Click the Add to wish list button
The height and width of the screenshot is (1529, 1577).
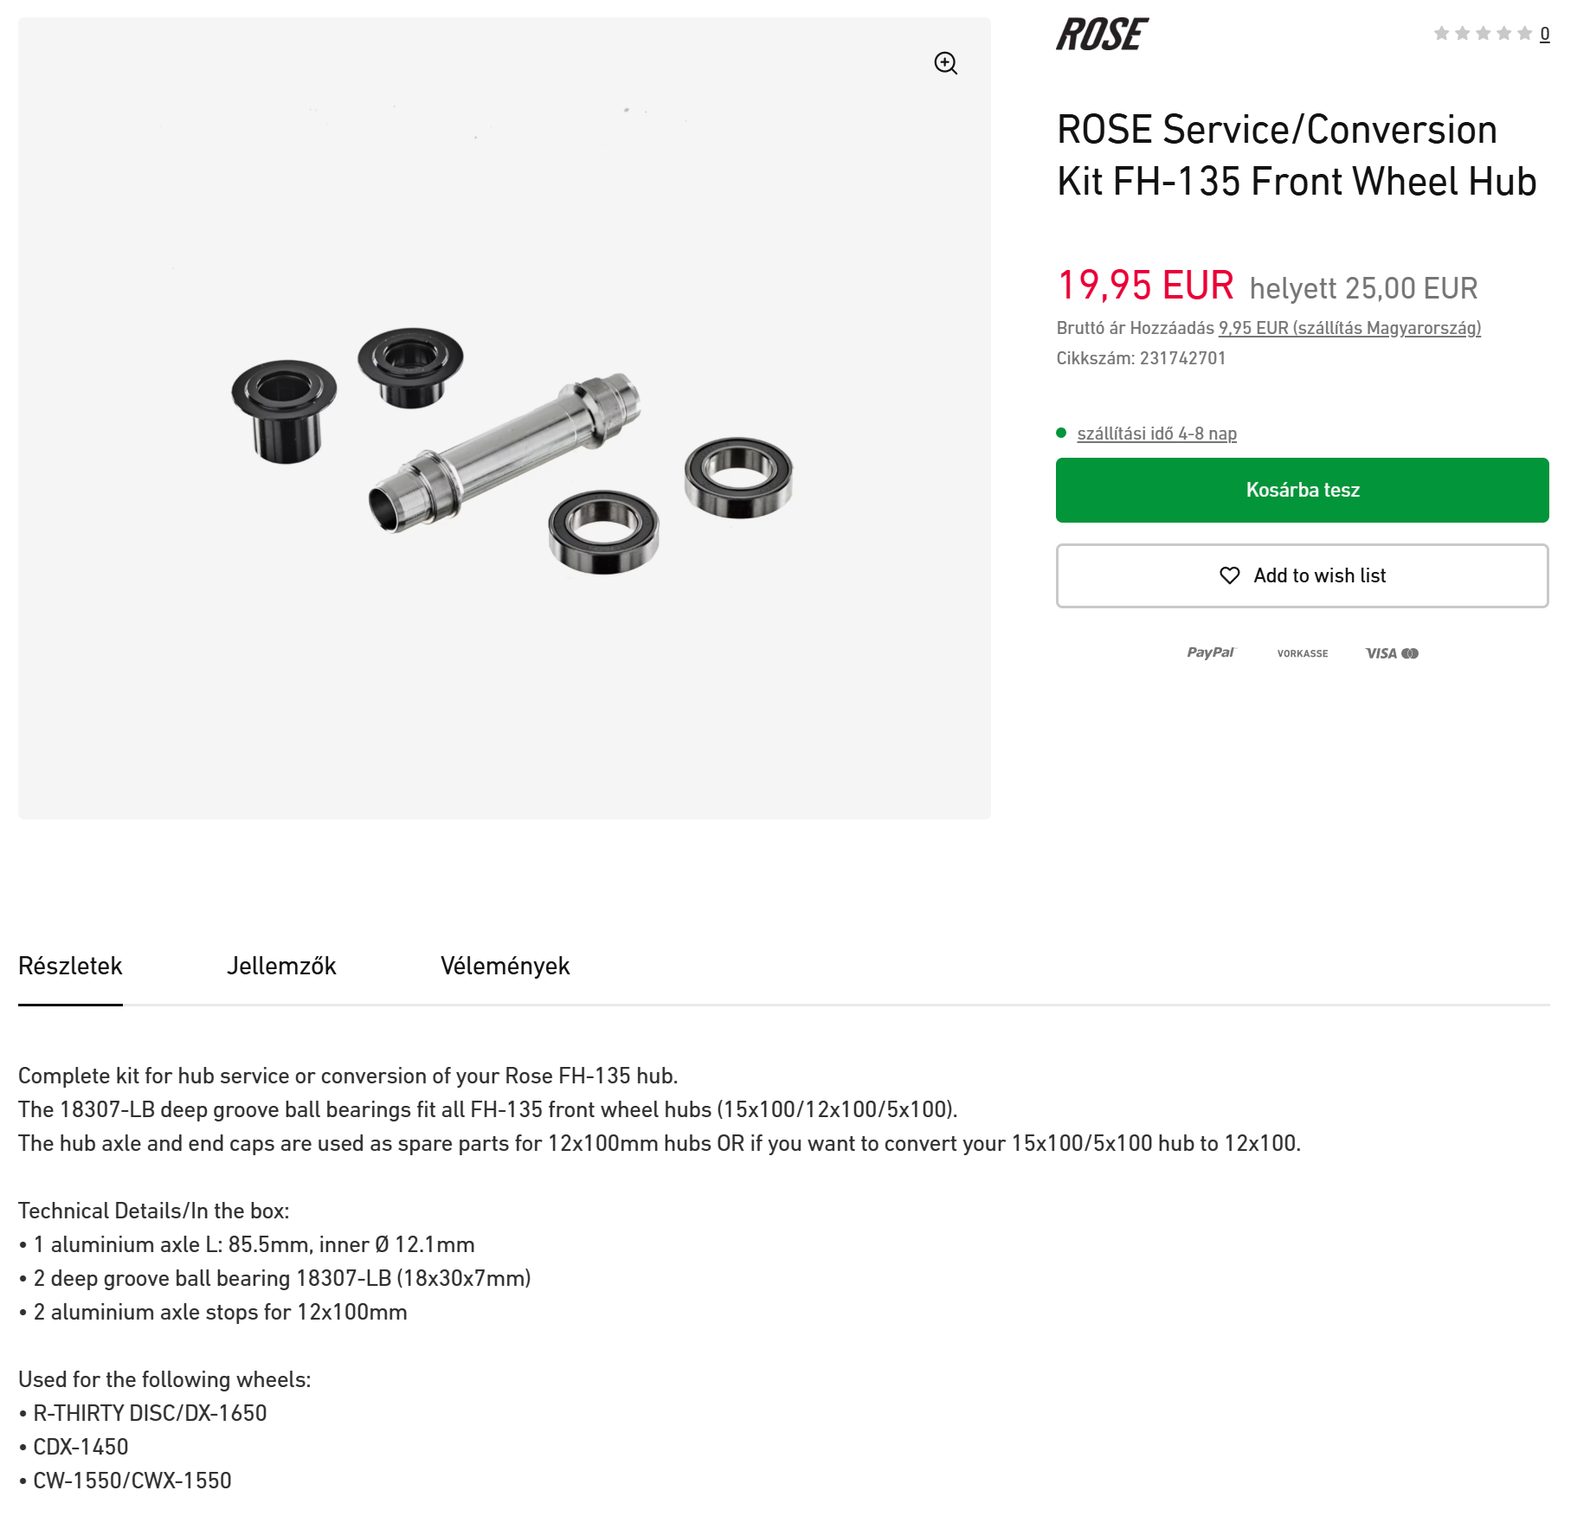pyautogui.click(x=1302, y=576)
